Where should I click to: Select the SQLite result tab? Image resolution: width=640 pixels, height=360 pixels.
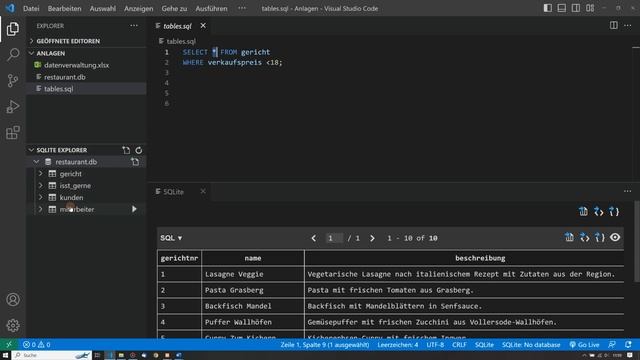(x=173, y=191)
